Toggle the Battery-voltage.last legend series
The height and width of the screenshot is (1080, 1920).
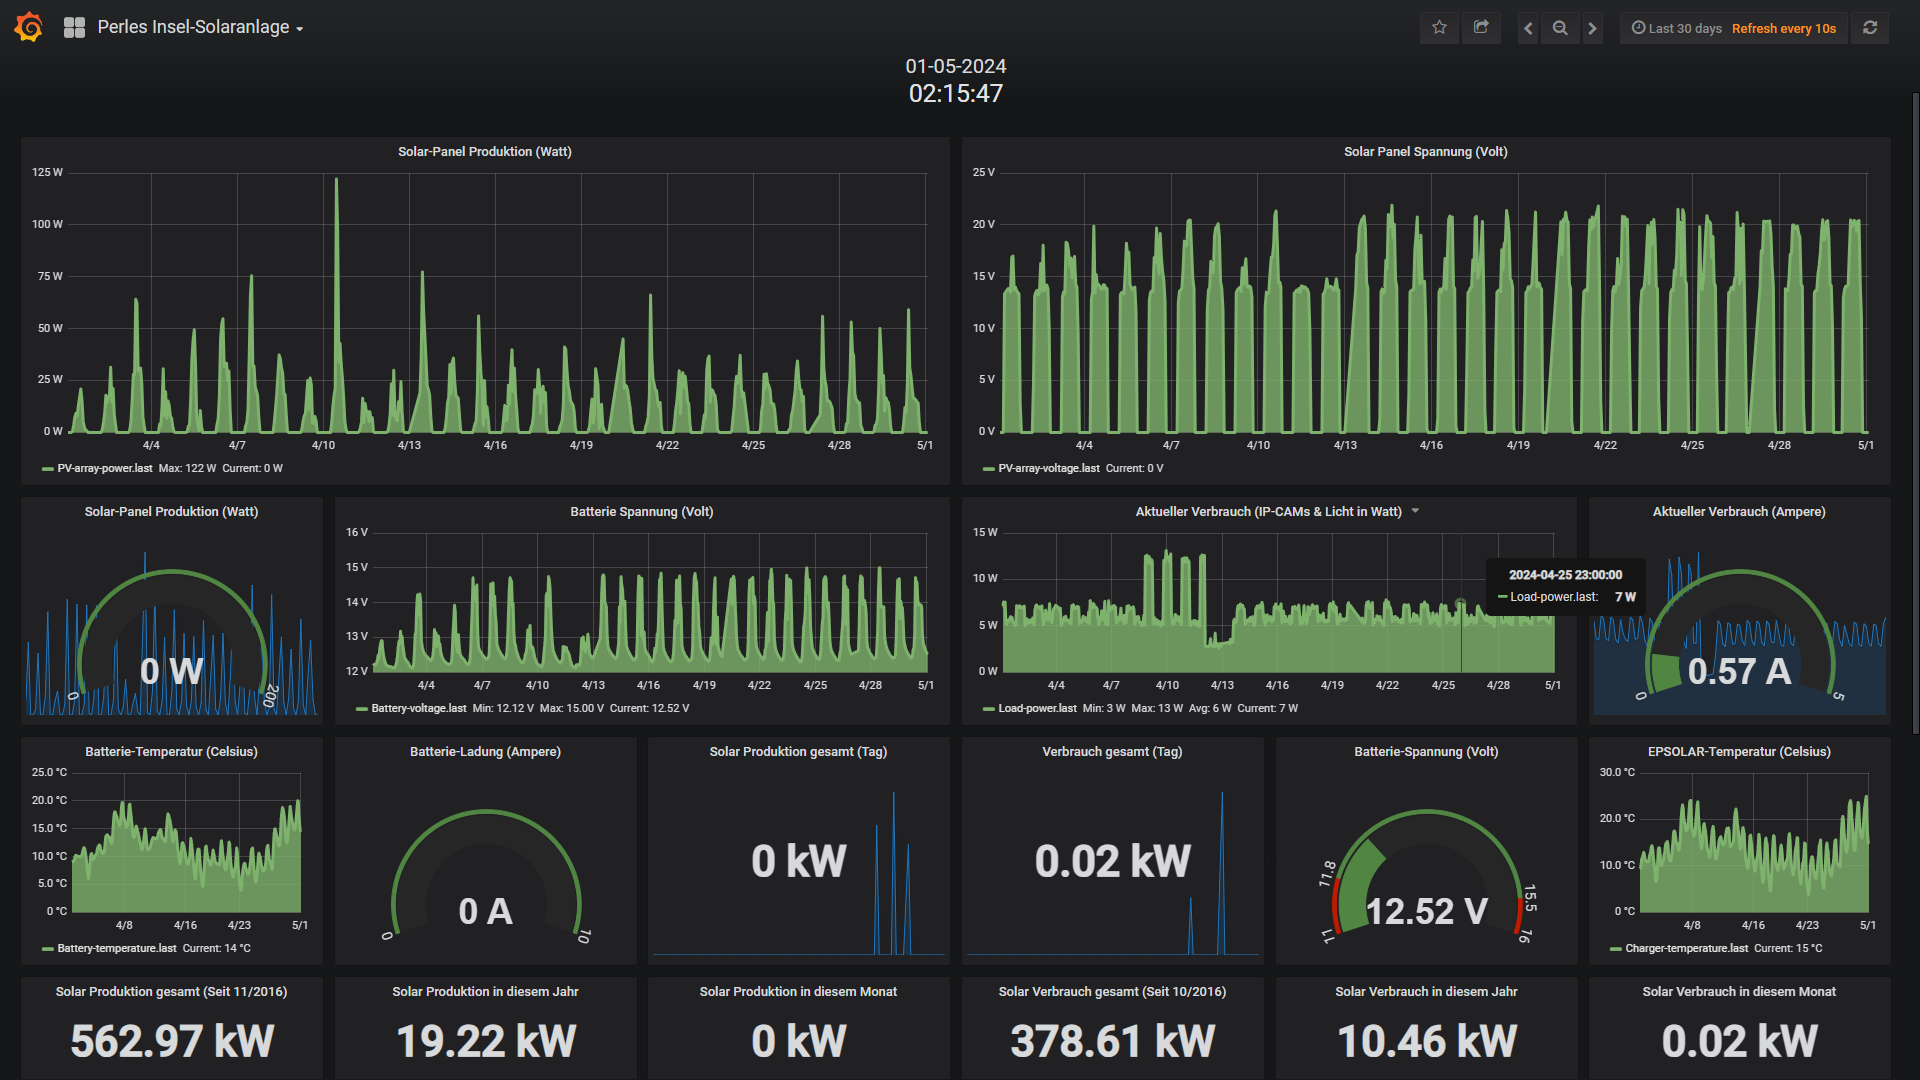(x=418, y=708)
